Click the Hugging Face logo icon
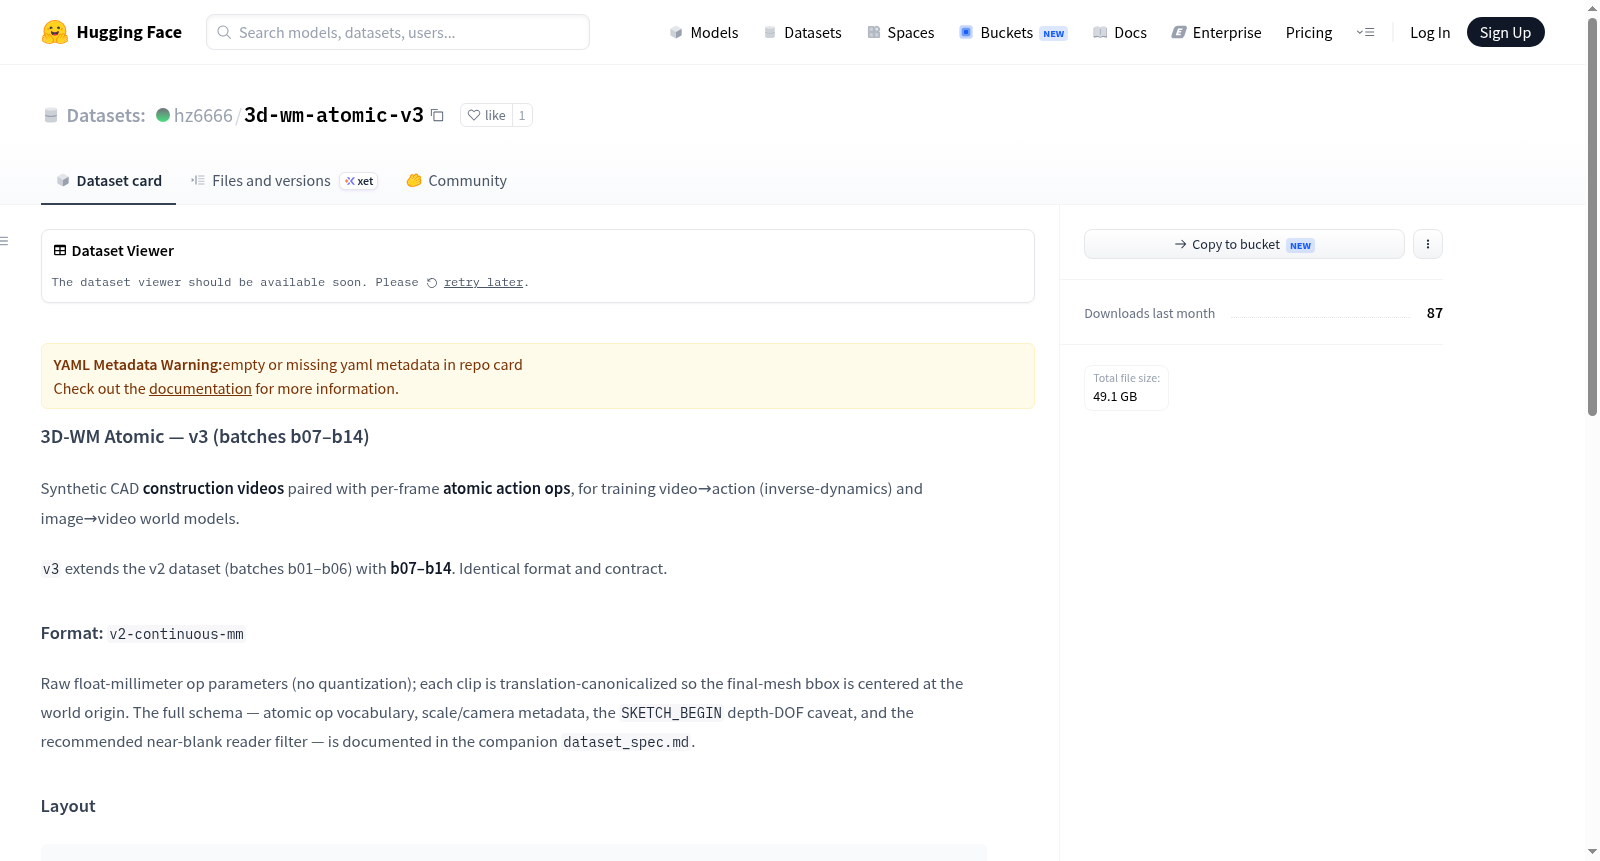The image size is (1600, 861). pyautogui.click(x=55, y=32)
